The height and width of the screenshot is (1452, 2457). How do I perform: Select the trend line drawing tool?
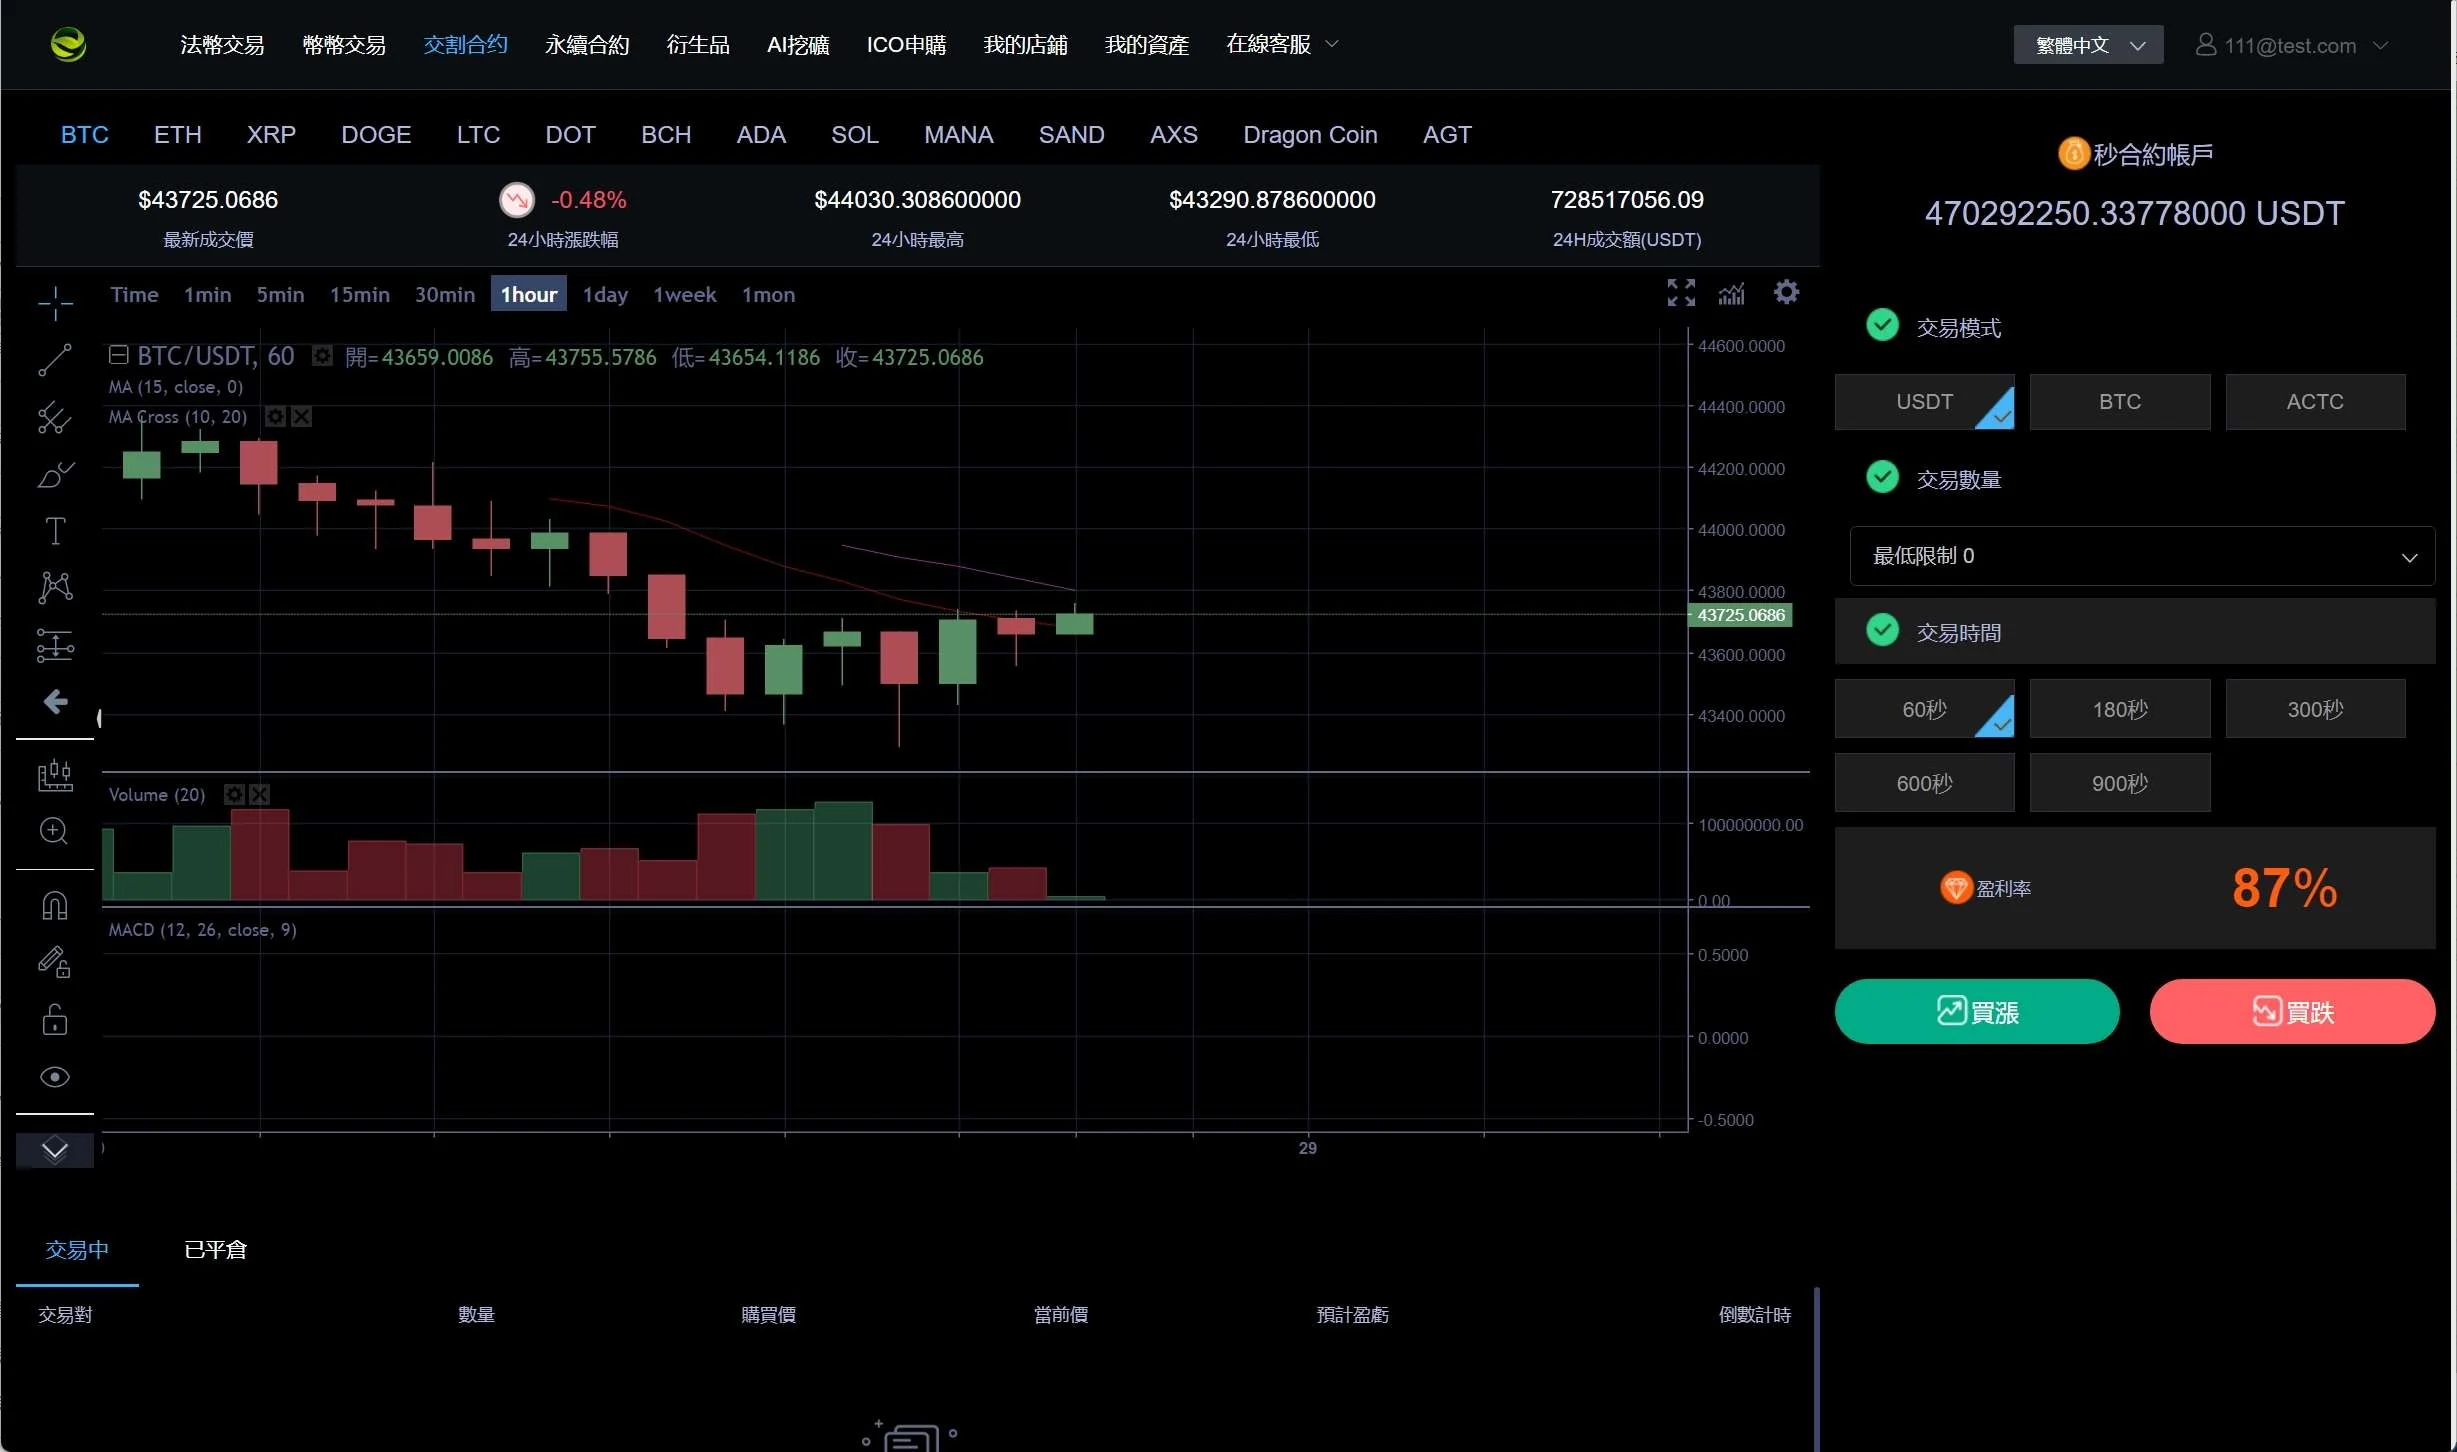tap(55, 360)
